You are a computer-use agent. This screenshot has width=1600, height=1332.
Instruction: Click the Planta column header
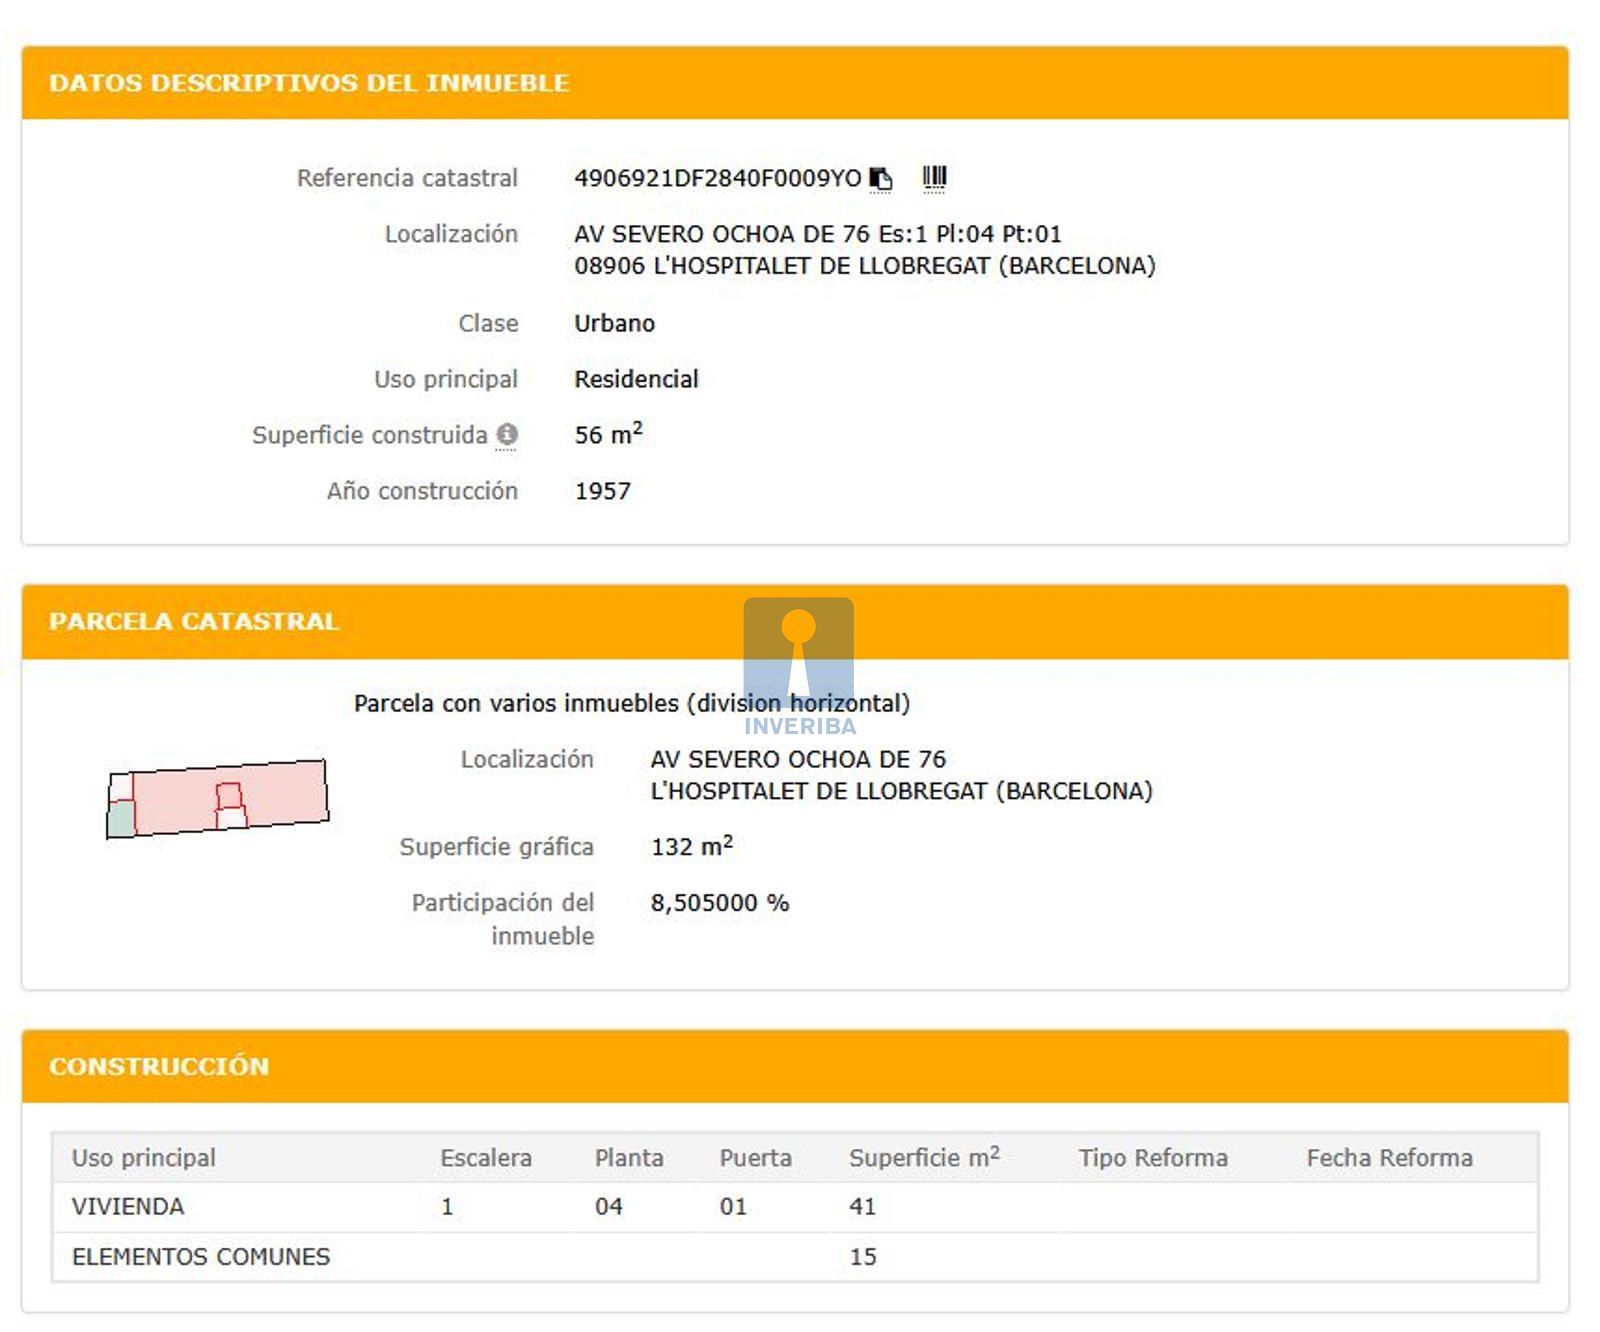[629, 1158]
